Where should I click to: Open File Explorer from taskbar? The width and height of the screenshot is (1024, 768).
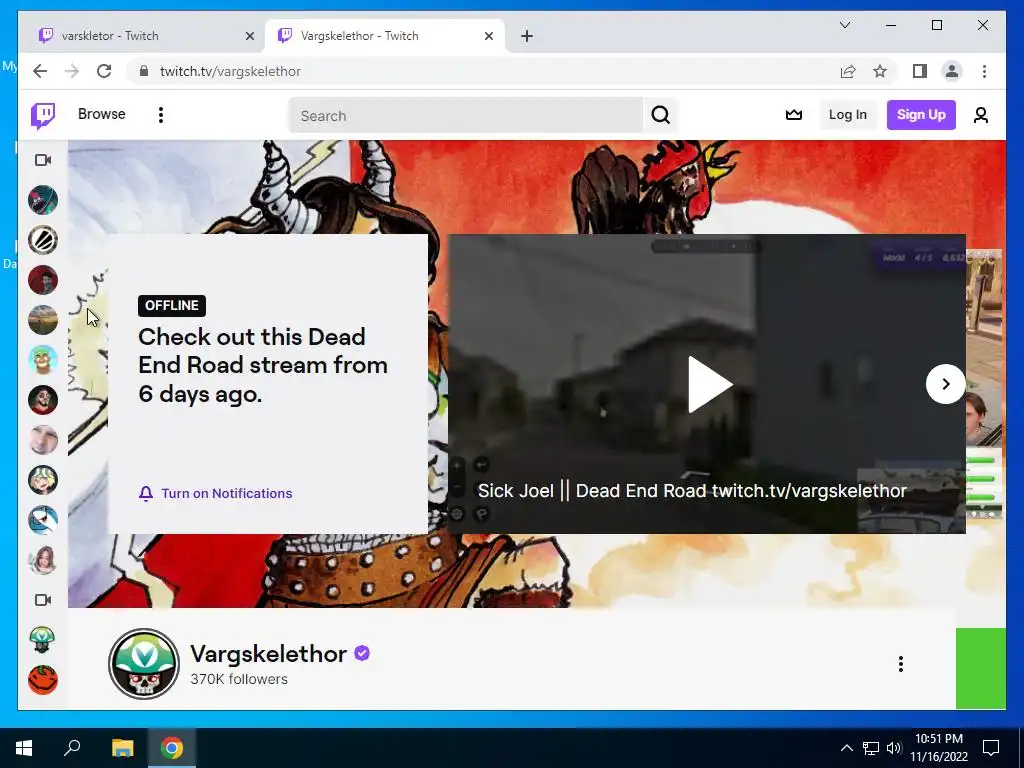click(x=122, y=748)
